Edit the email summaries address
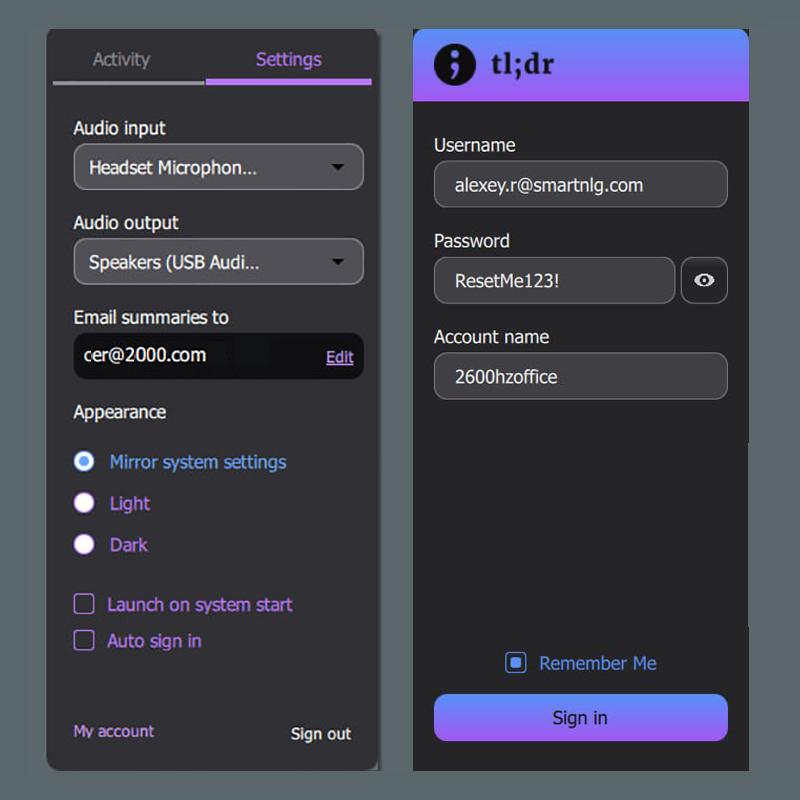 (340, 357)
